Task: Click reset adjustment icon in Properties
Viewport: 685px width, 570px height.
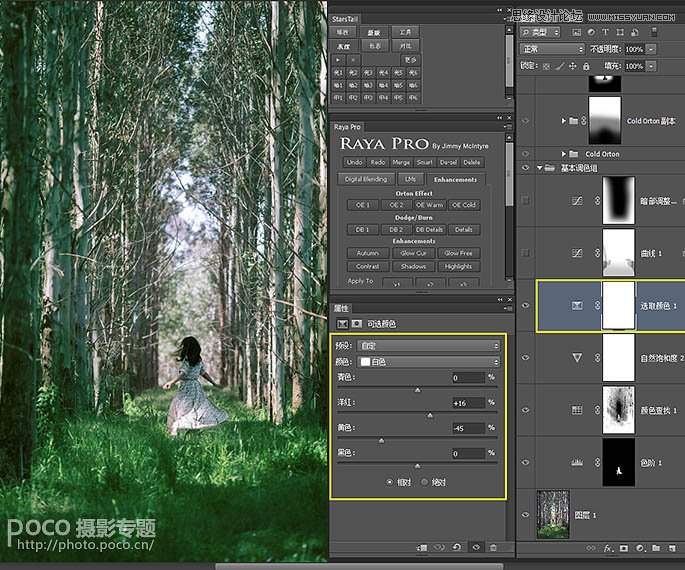Action: click(x=457, y=547)
